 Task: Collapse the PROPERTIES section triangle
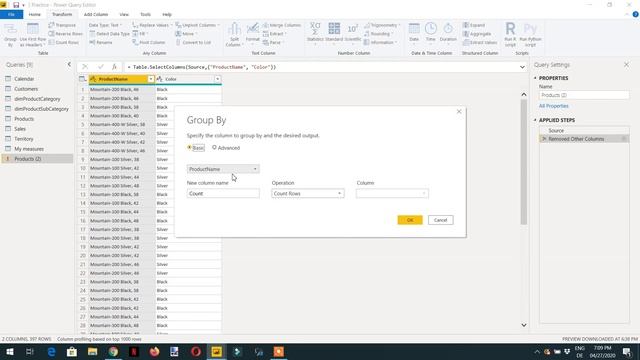535,78
